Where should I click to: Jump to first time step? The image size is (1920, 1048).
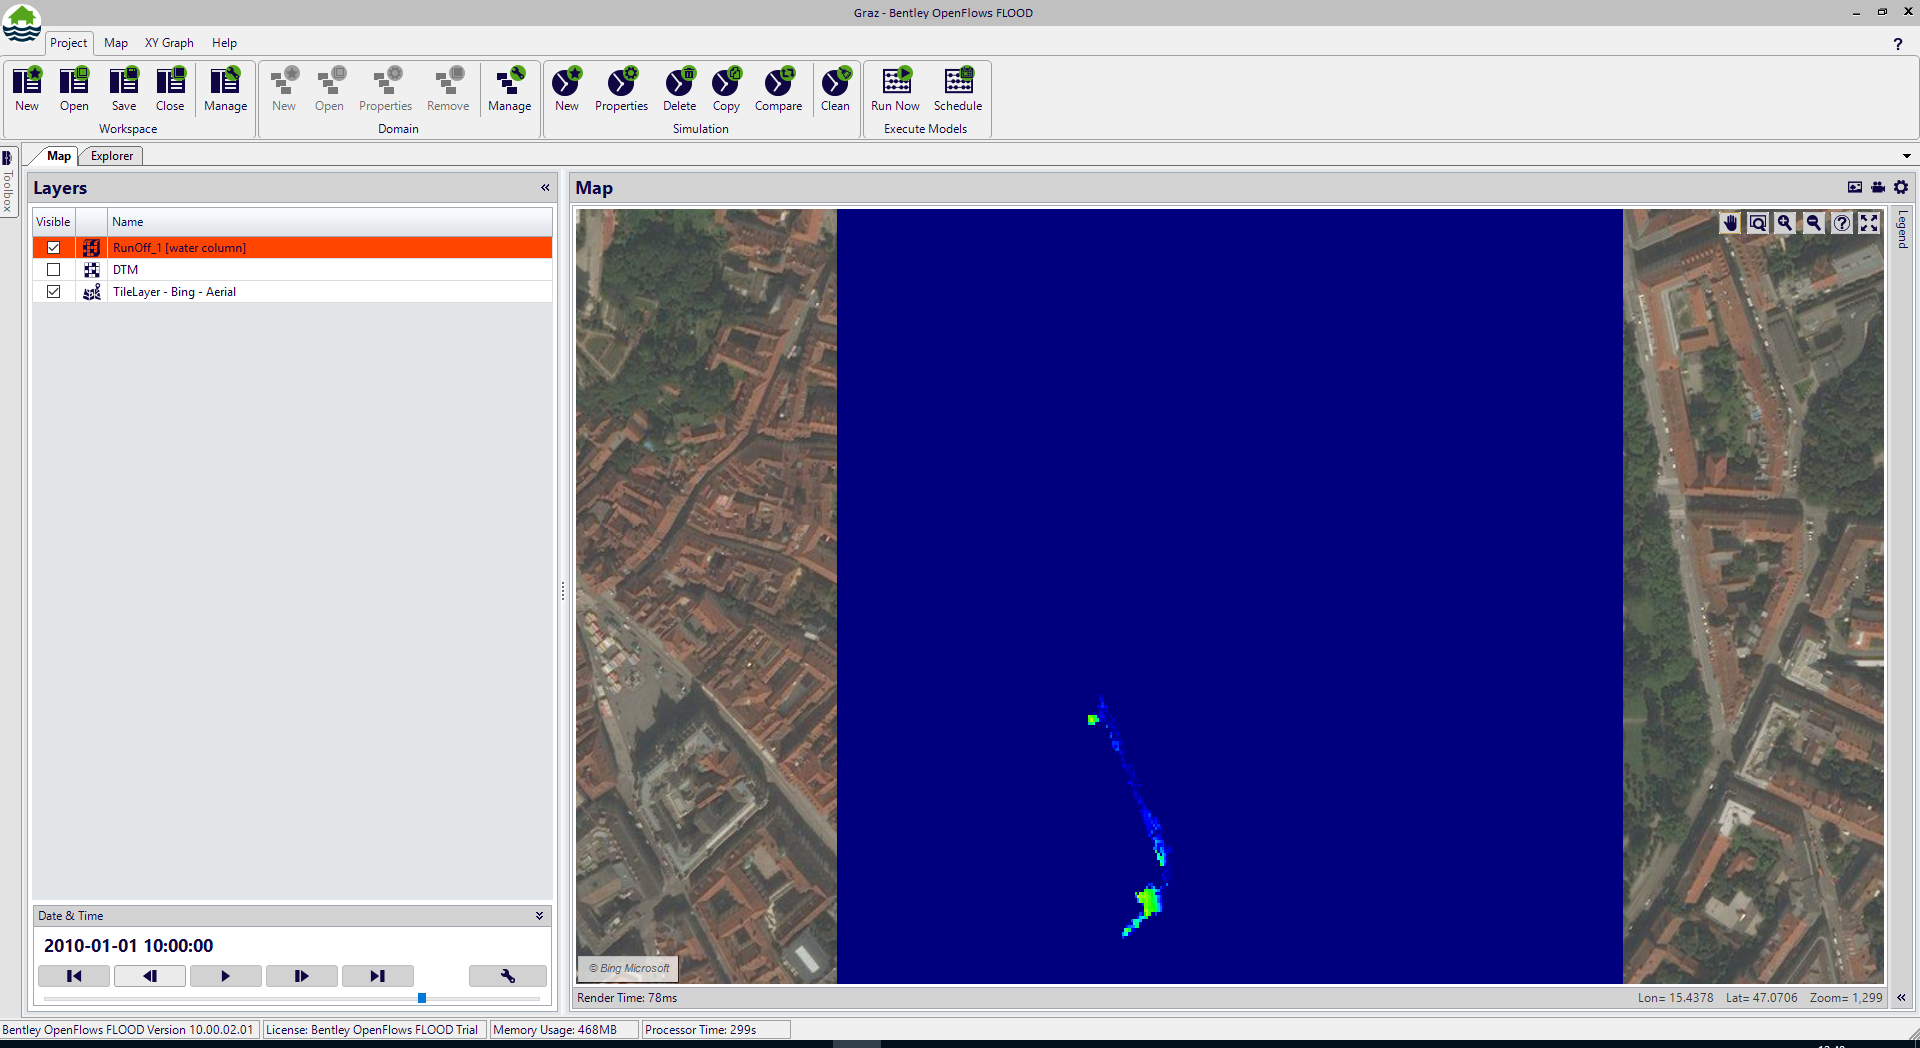click(74, 976)
